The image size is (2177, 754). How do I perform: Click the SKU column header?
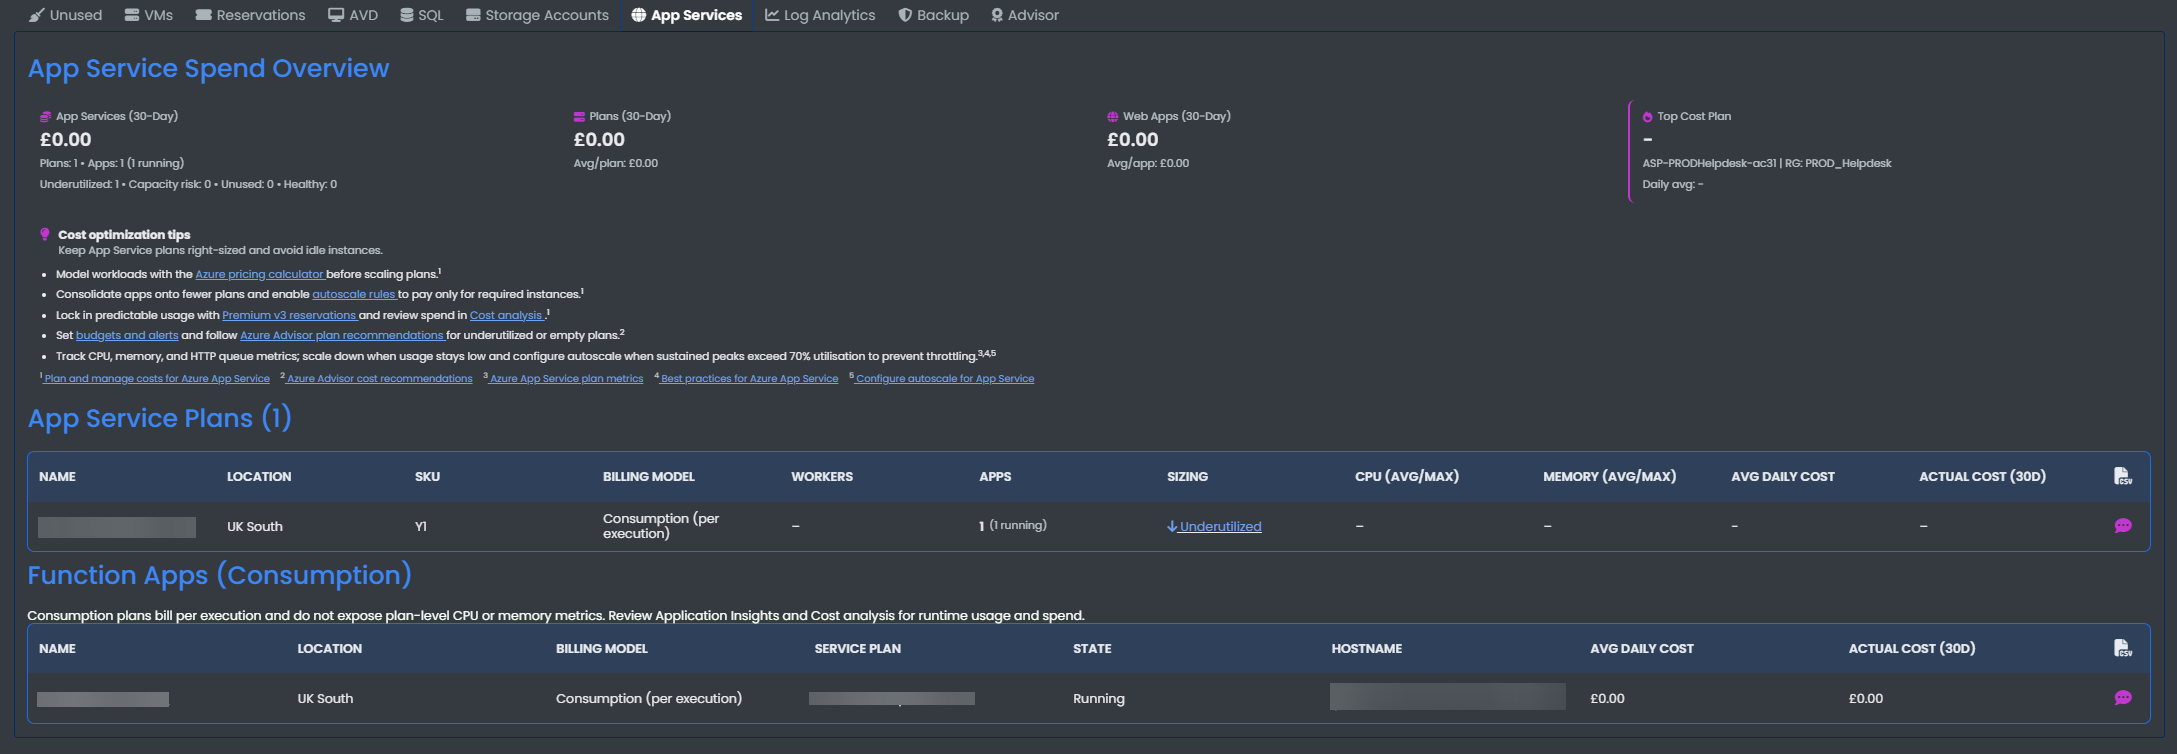click(427, 477)
